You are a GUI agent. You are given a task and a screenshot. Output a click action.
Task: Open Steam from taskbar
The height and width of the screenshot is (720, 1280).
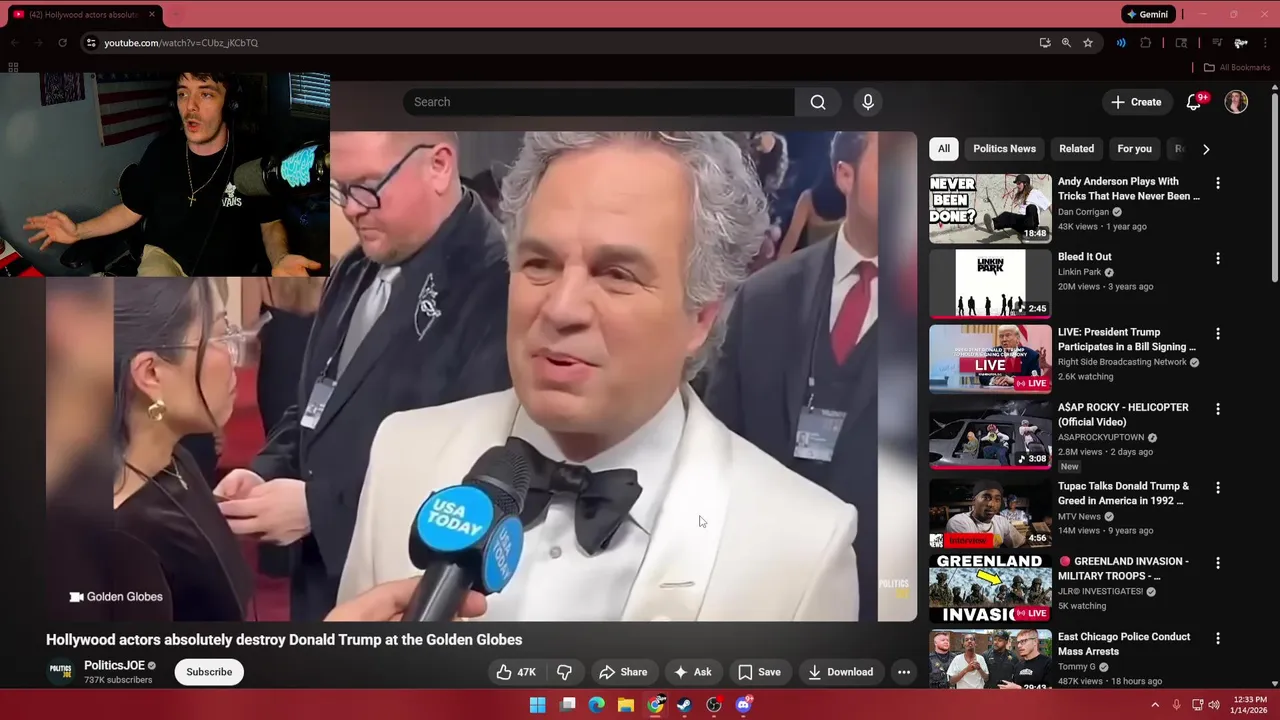pos(684,705)
